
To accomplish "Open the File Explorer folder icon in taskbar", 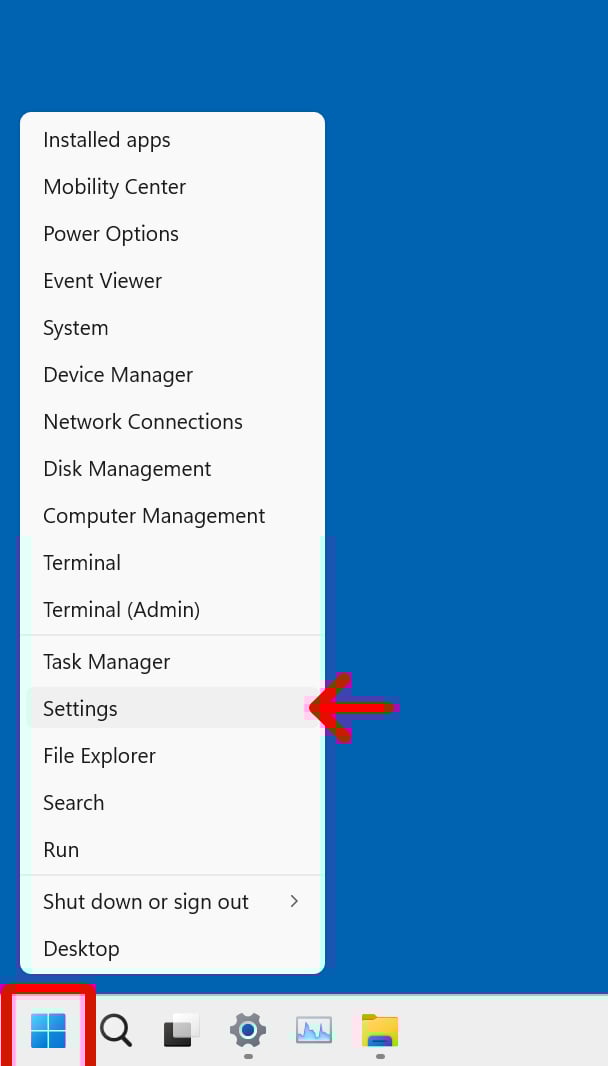I will pos(380,1029).
